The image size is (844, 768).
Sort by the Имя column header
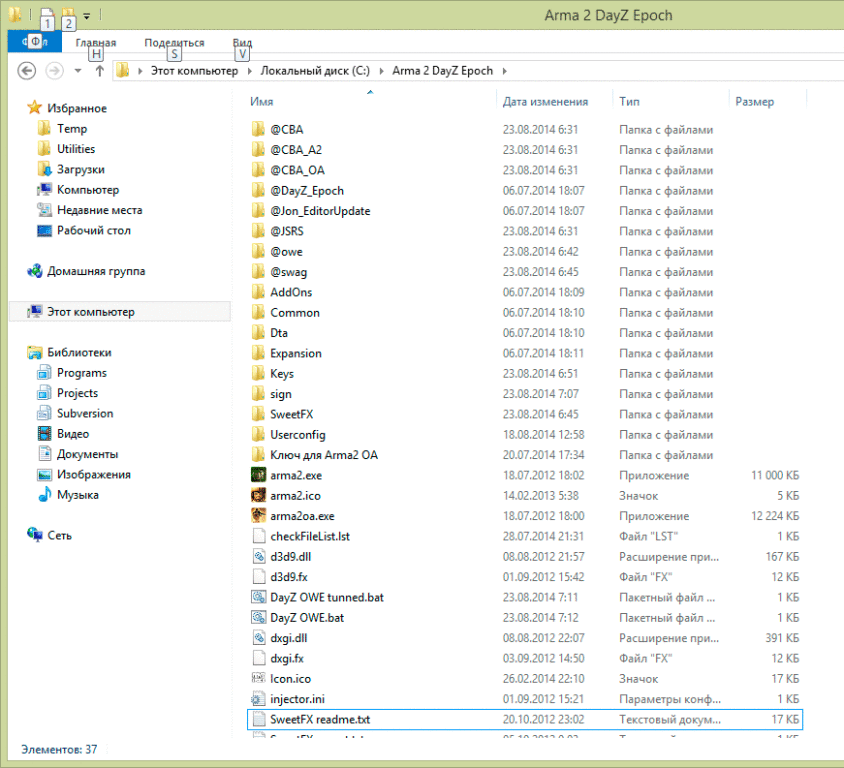coord(262,102)
